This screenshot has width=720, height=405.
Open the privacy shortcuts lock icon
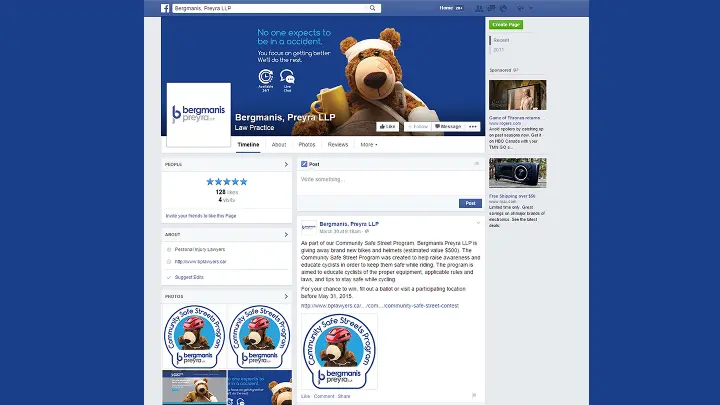[x=520, y=8]
